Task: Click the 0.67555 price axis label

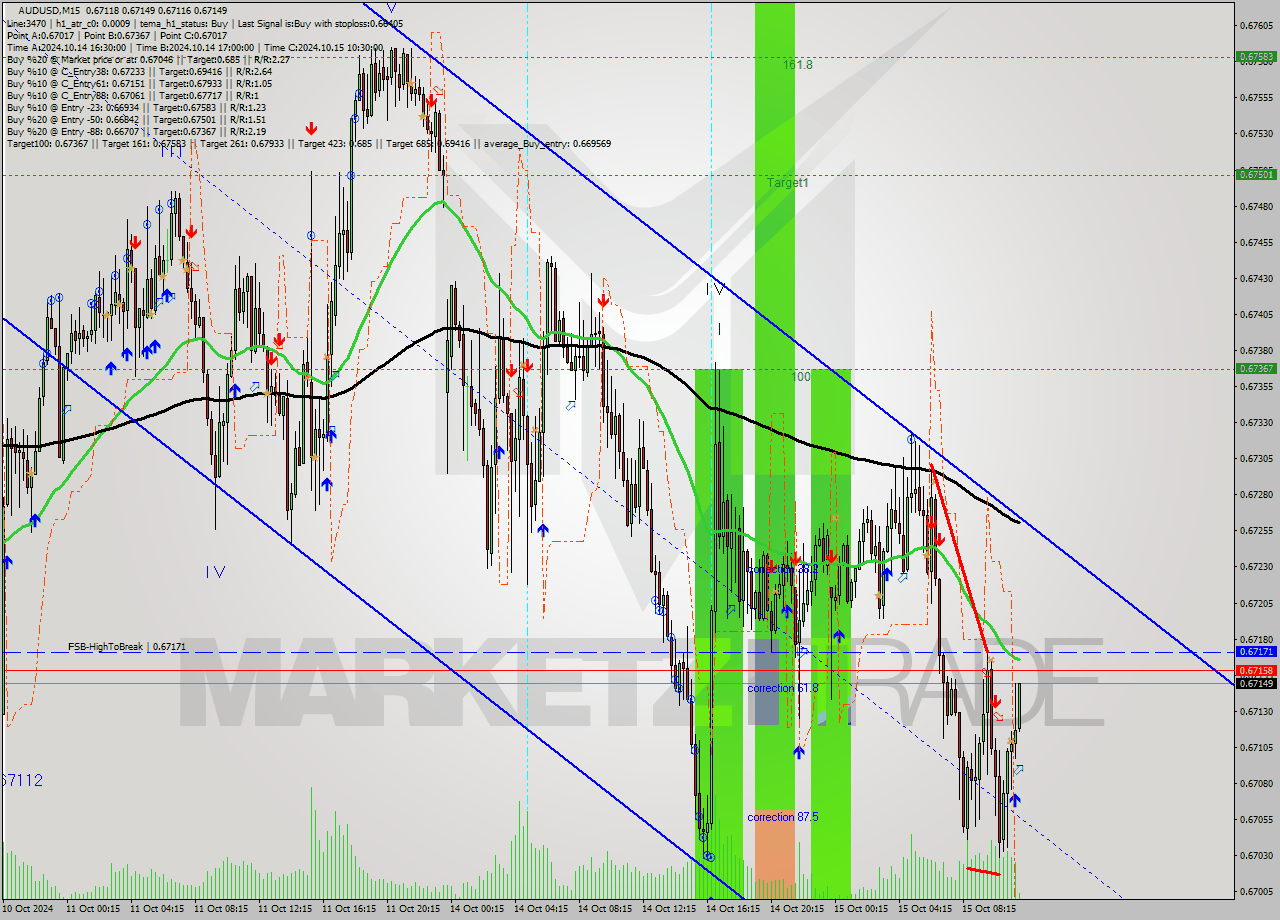Action: click(x=1256, y=97)
